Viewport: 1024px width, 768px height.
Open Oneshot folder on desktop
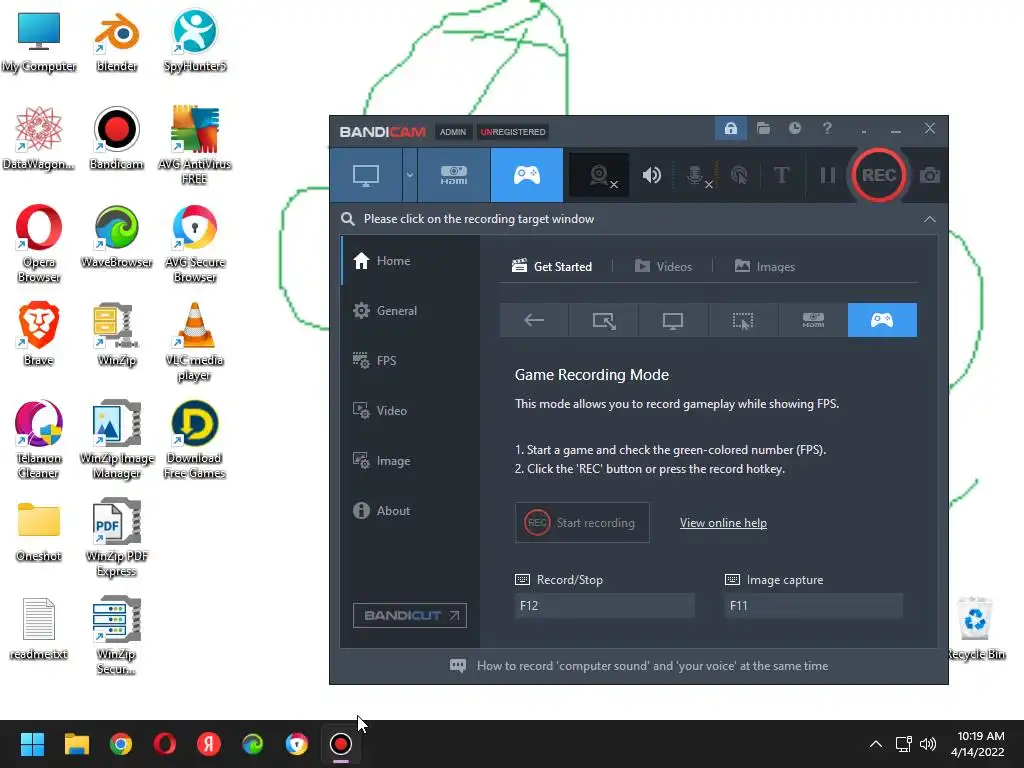point(39,531)
